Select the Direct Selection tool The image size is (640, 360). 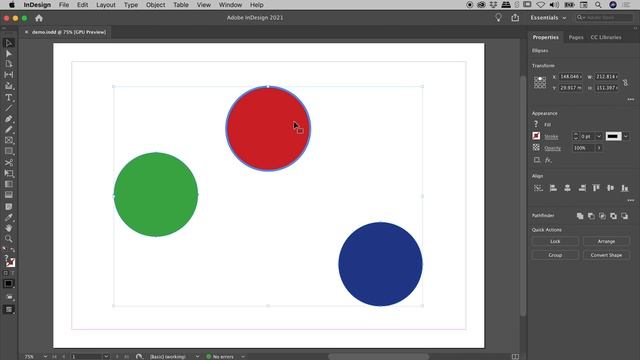(x=9, y=53)
